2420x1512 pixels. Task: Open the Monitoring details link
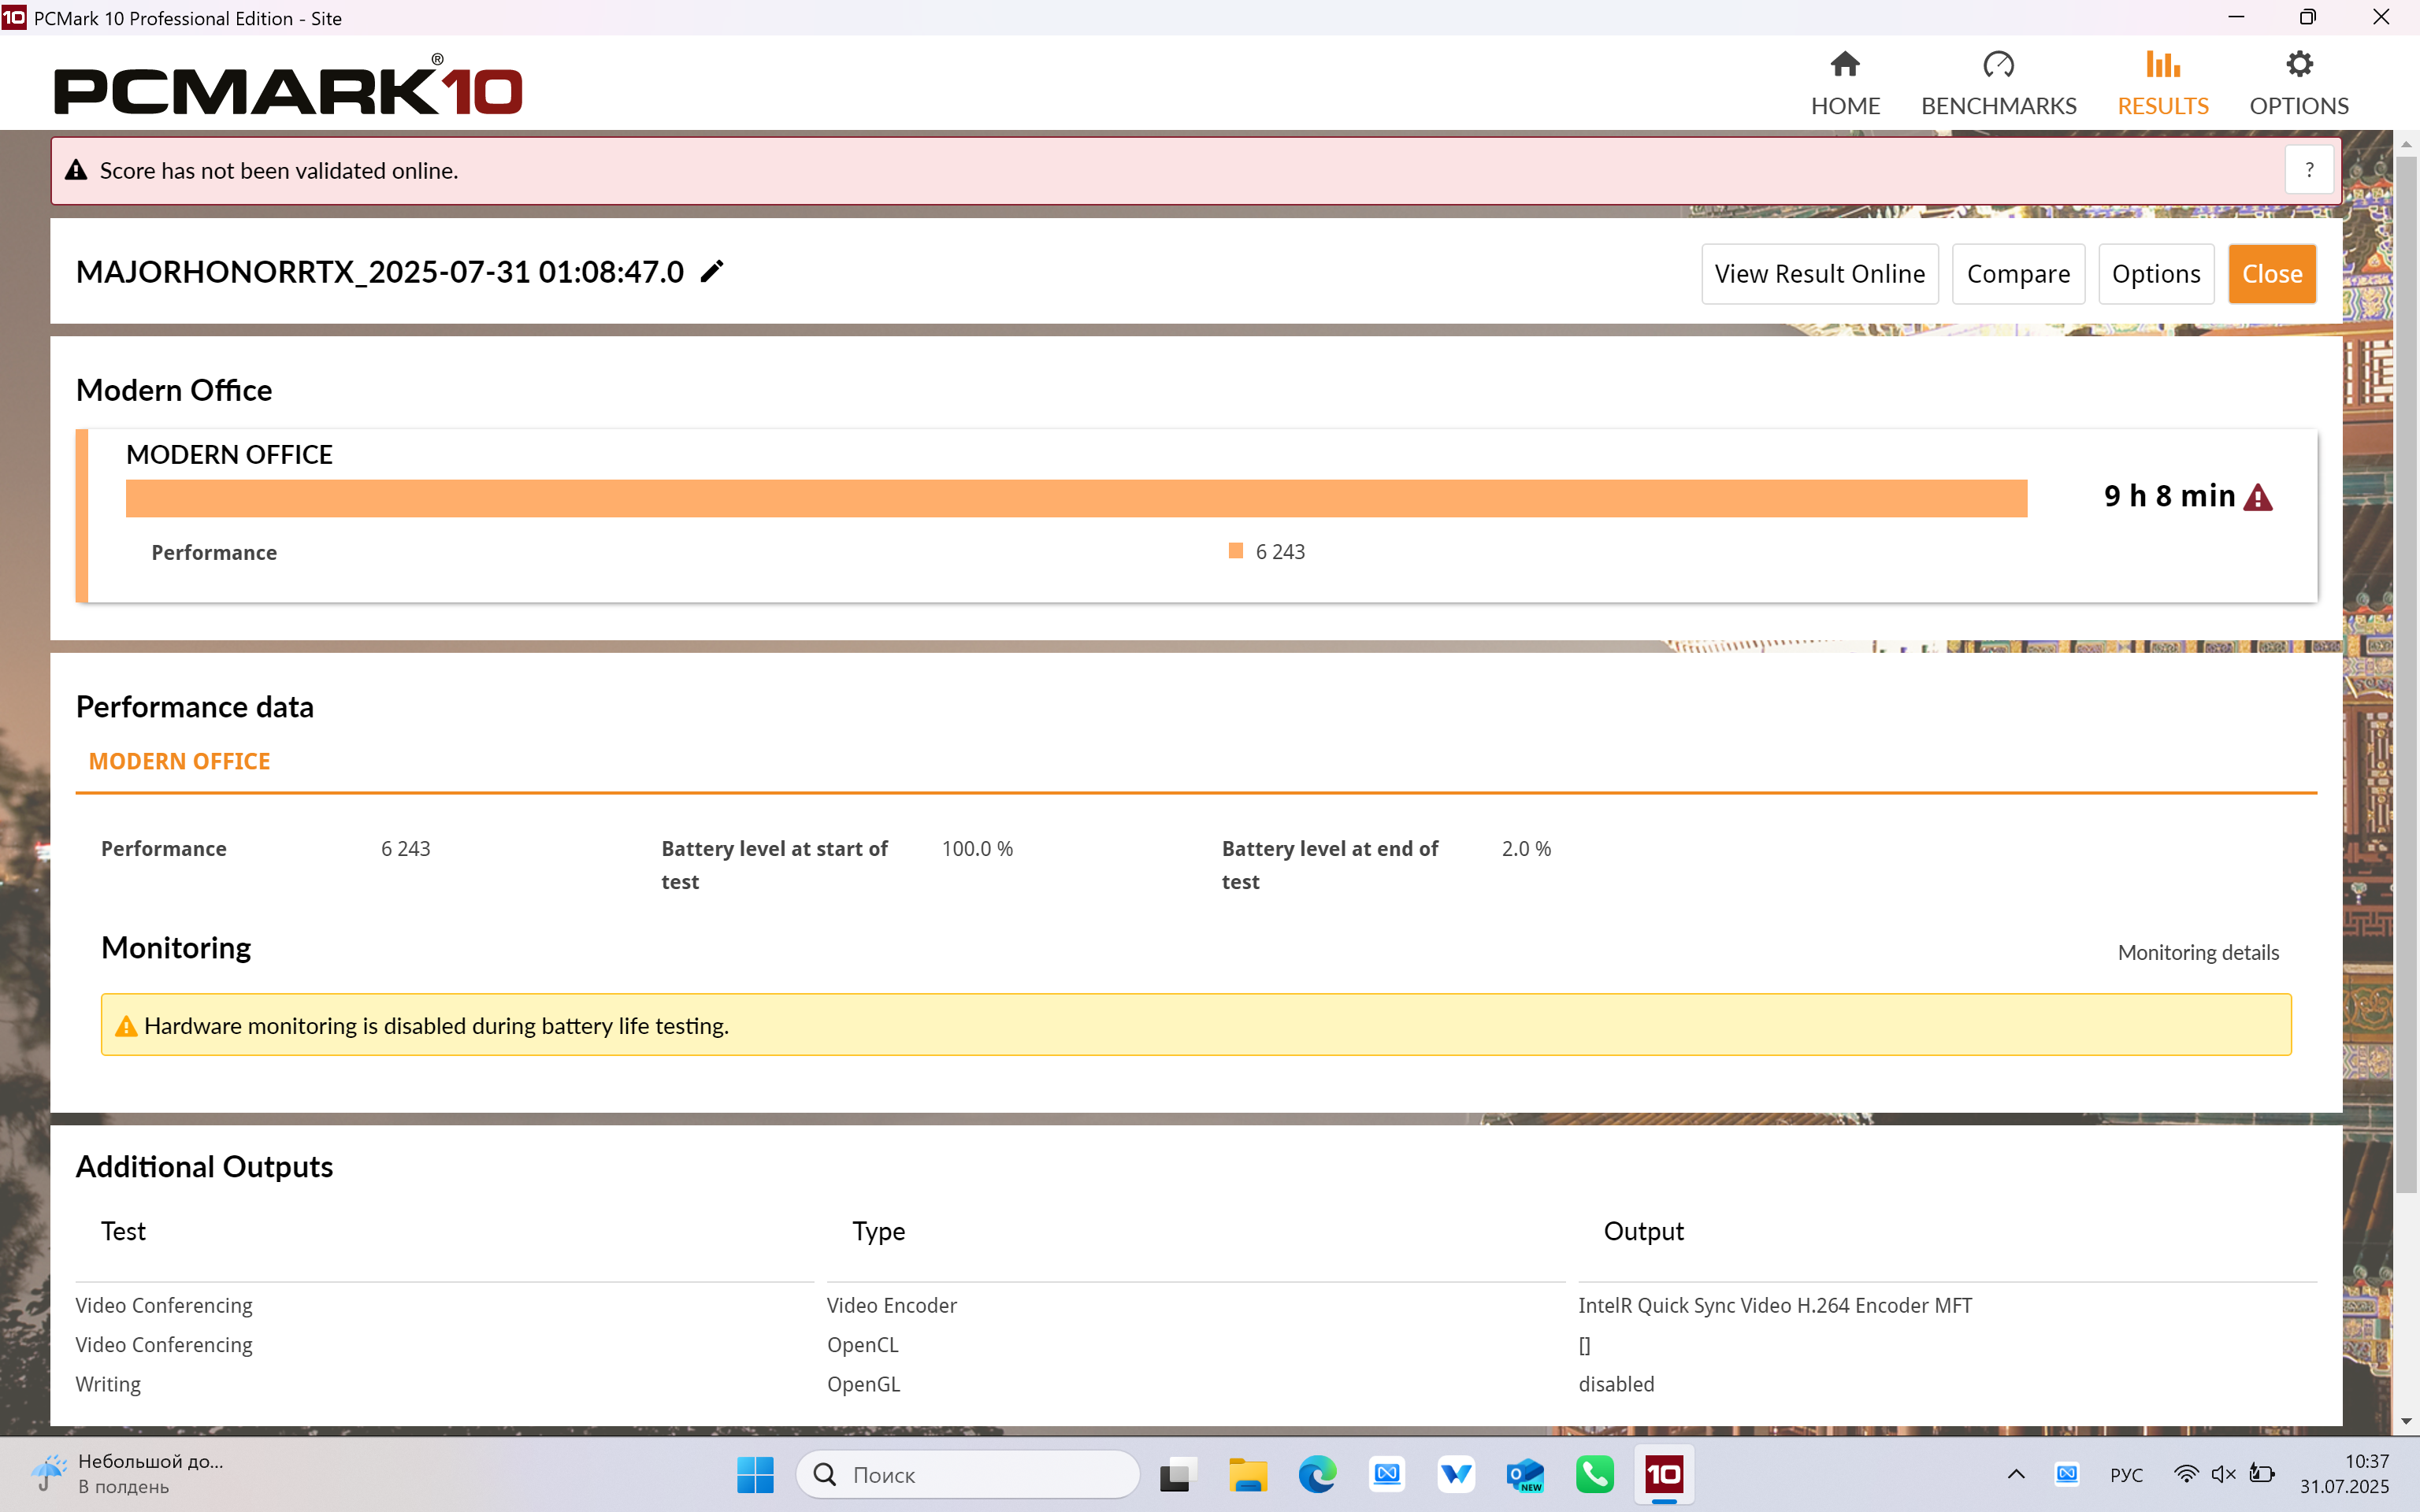click(x=2197, y=952)
